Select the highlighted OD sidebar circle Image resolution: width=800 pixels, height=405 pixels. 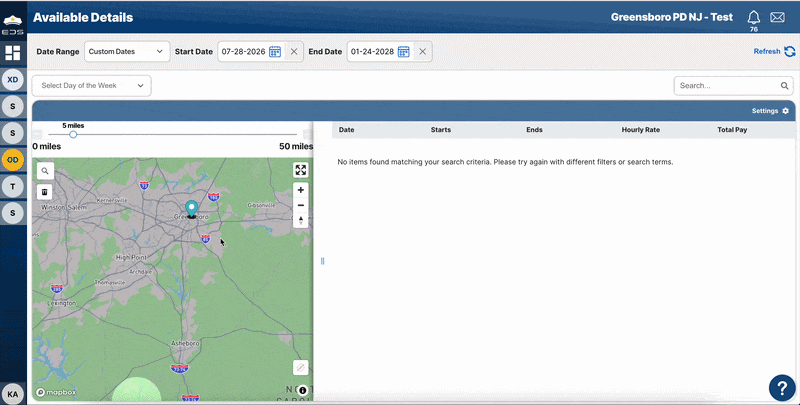click(x=13, y=160)
